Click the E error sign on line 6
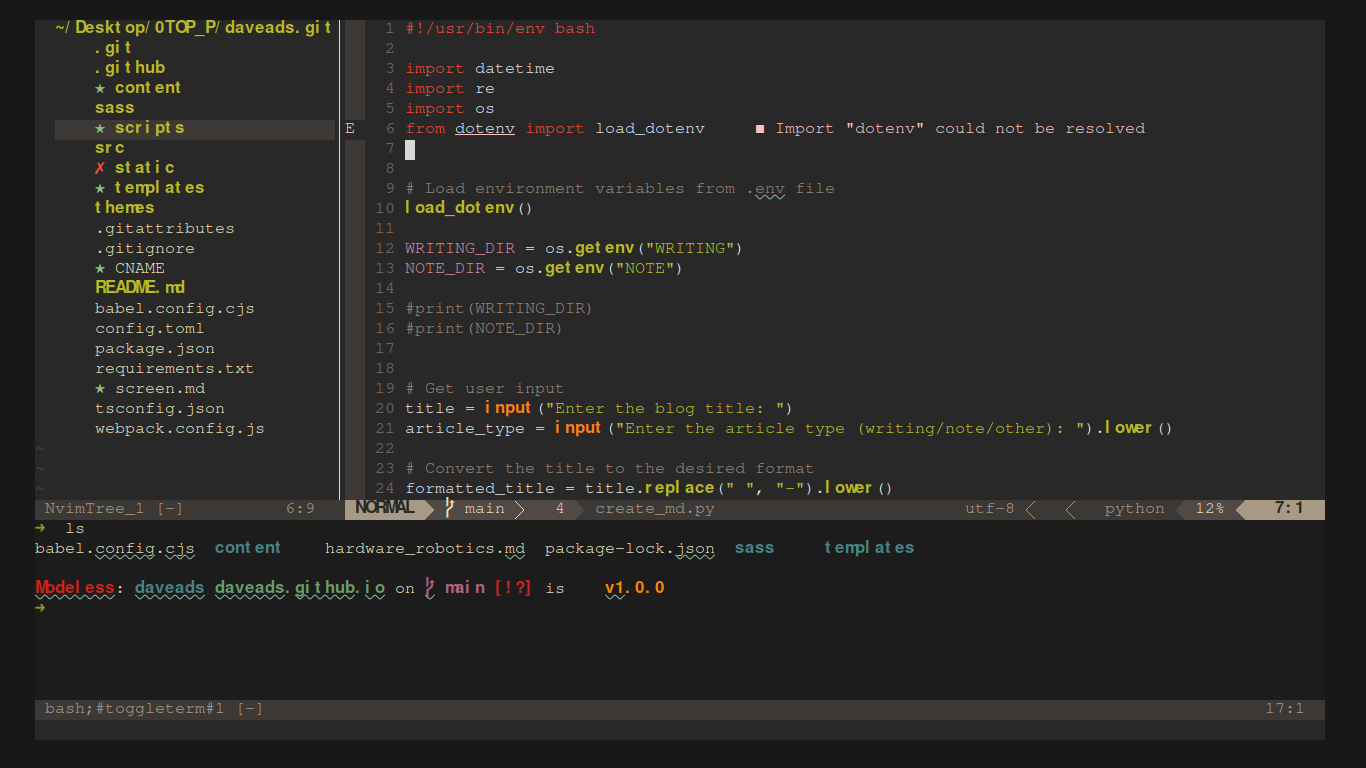This screenshot has width=1366, height=768. (x=350, y=128)
